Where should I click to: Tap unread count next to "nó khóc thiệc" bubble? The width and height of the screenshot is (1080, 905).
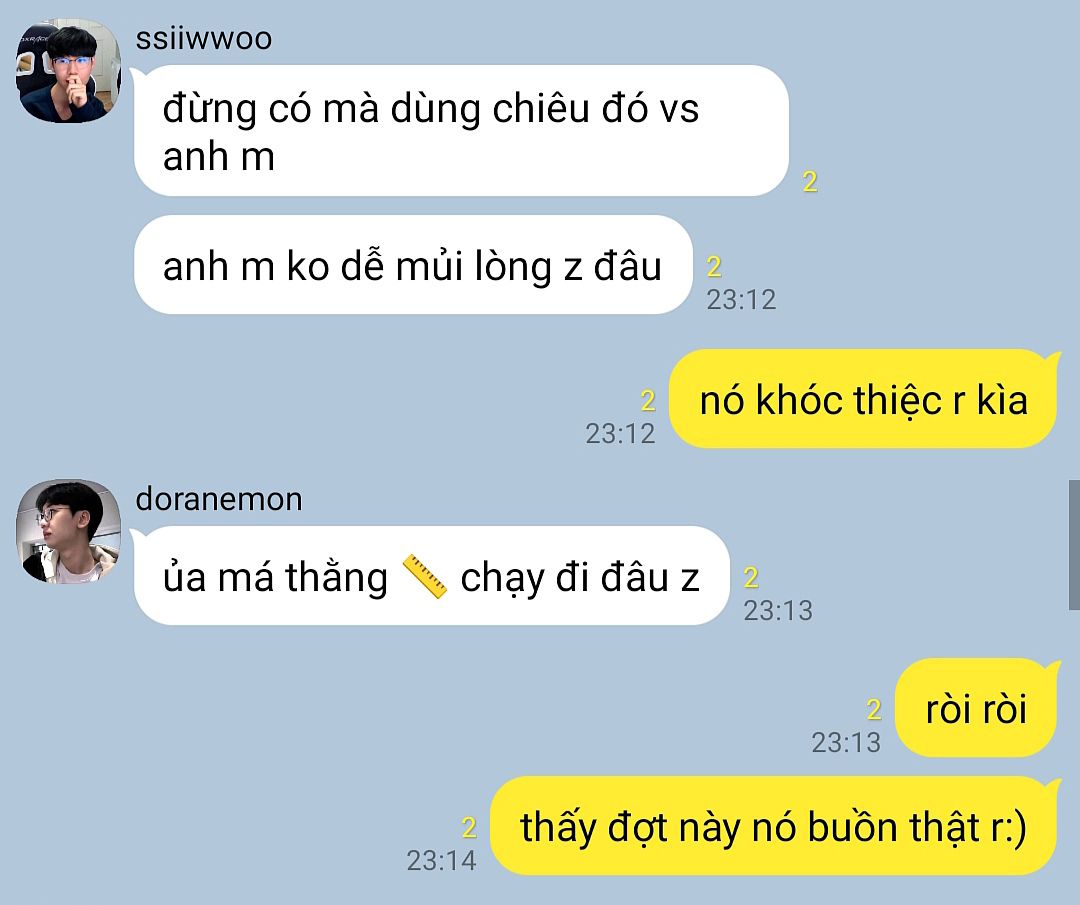click(x=647, y=400)
